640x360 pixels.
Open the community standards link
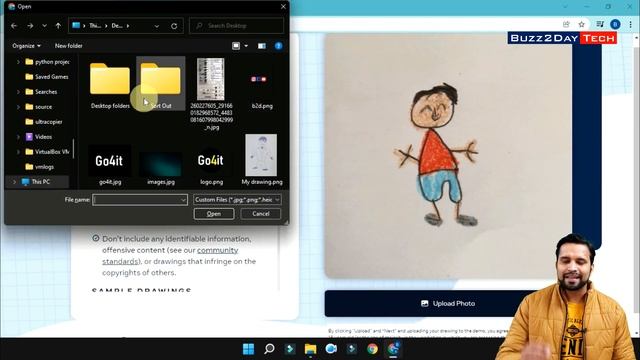170,256
